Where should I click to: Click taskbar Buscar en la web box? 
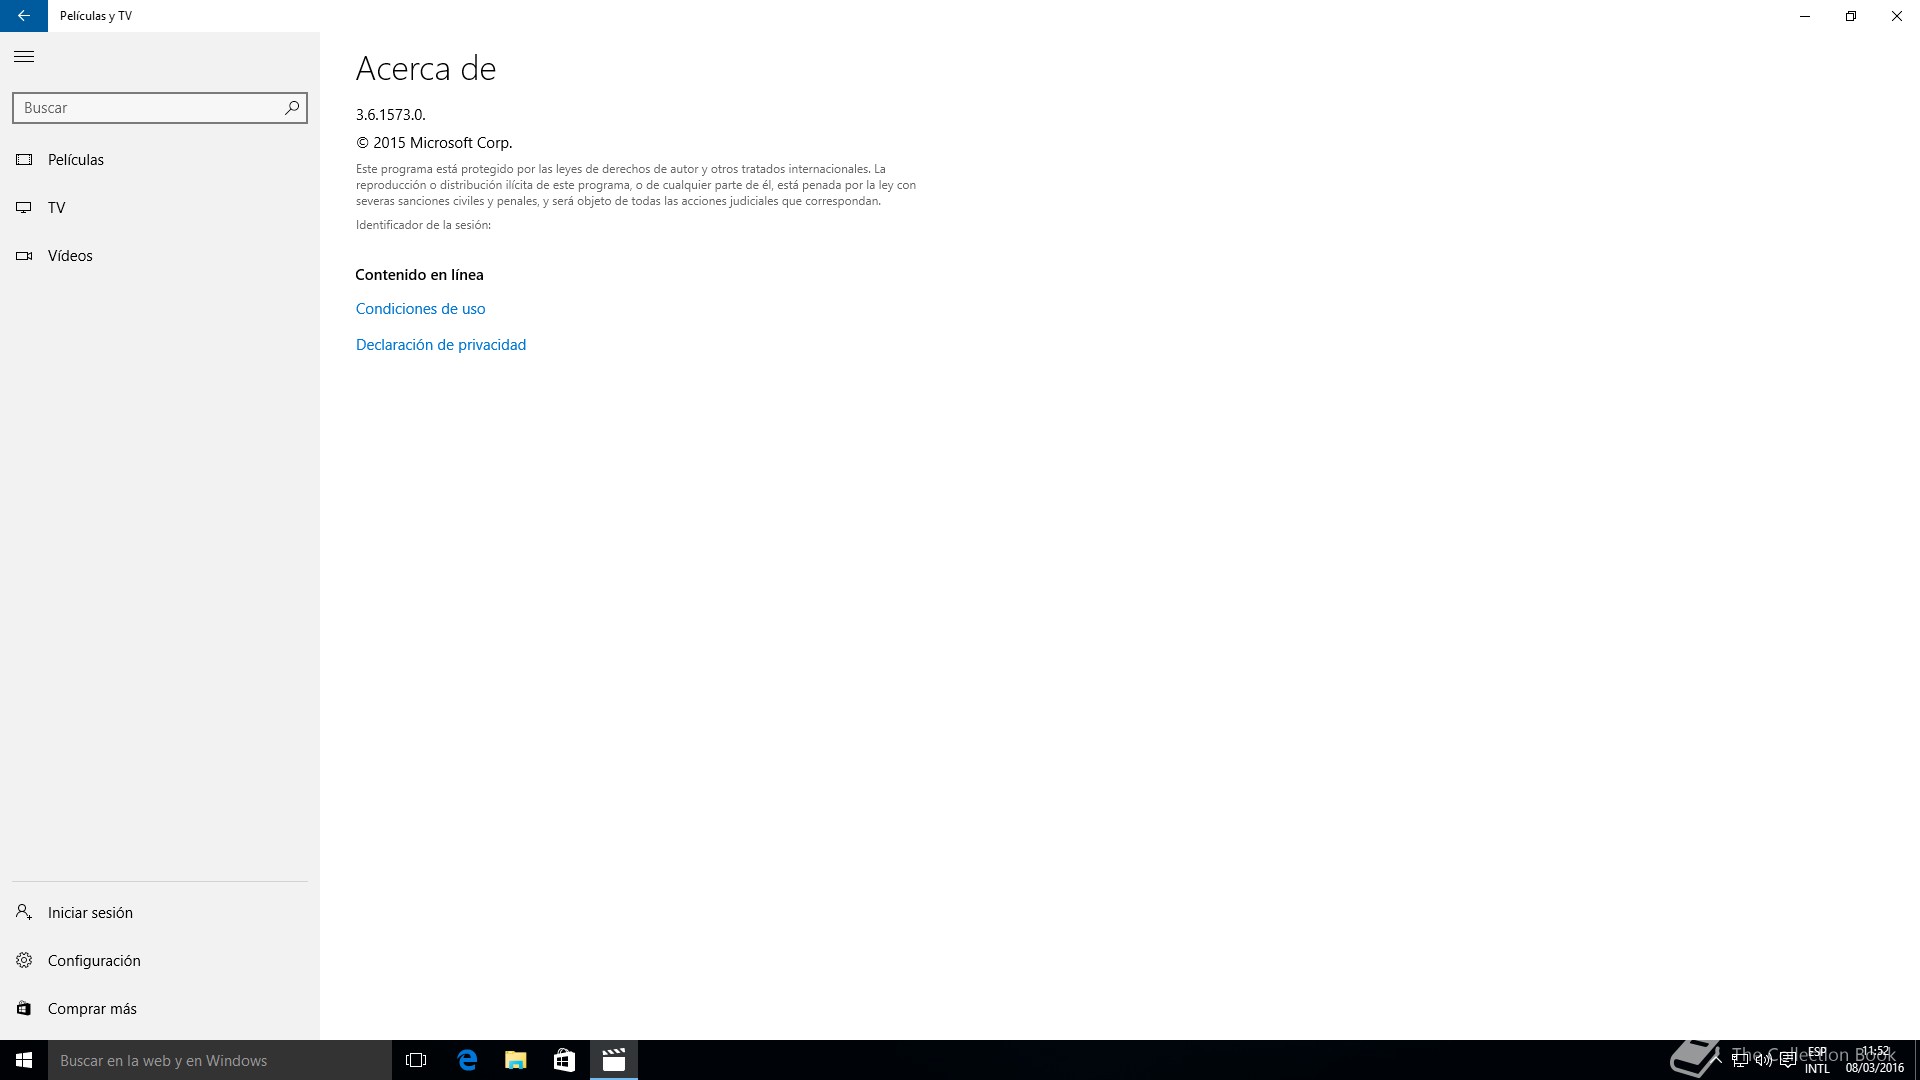tap(220, 1060)
